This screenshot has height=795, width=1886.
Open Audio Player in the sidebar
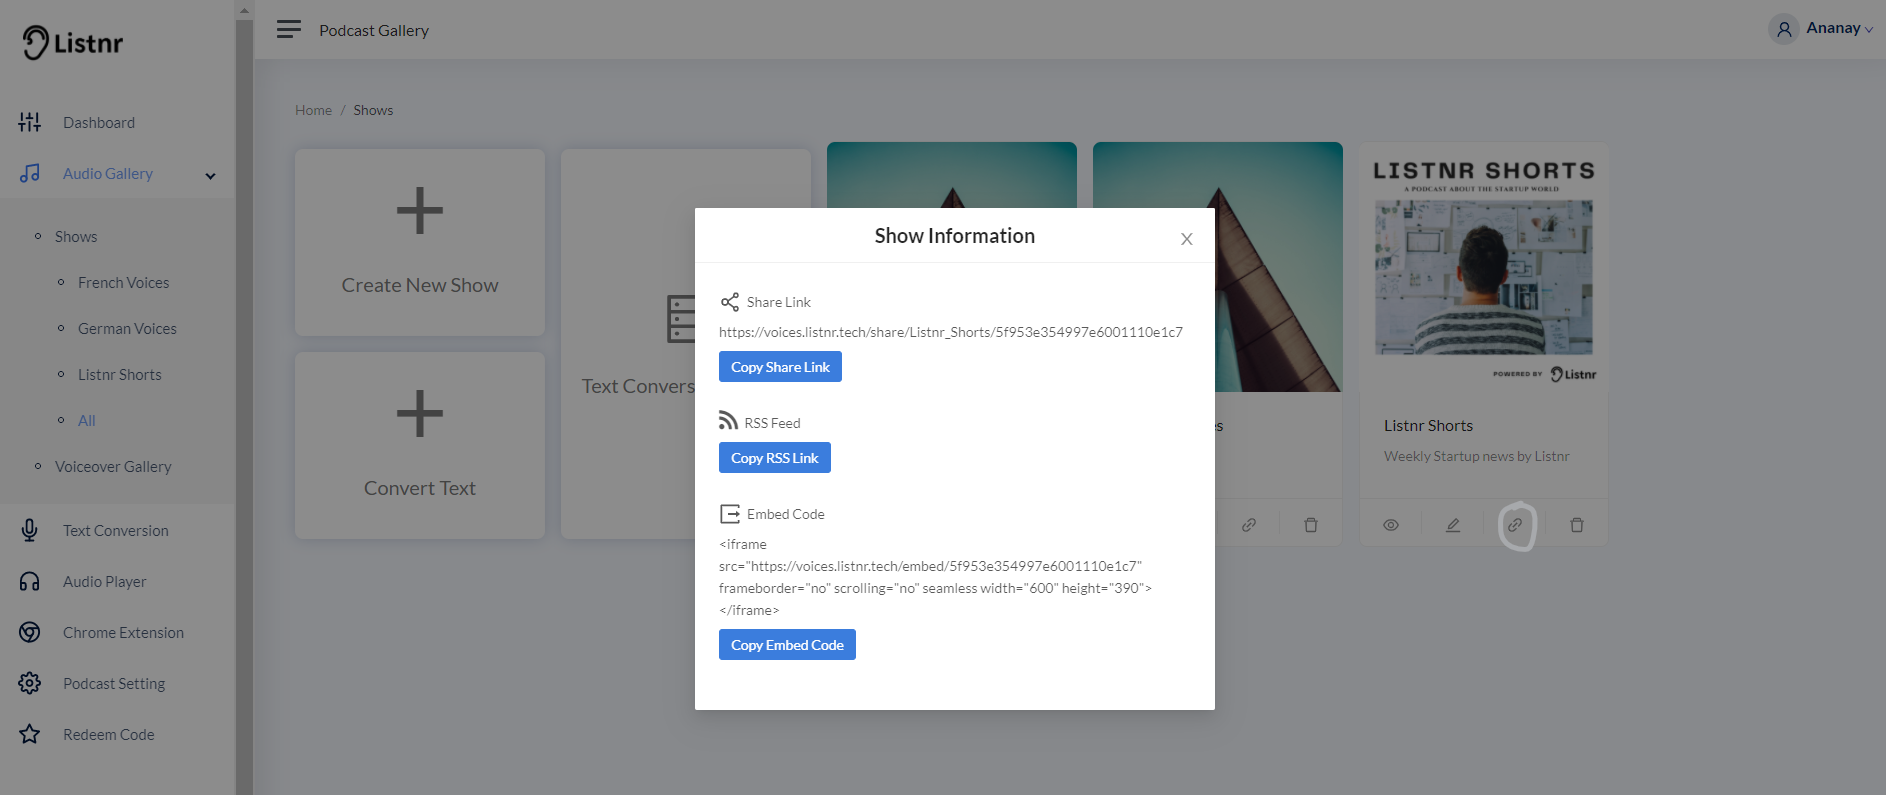[105, 581]
